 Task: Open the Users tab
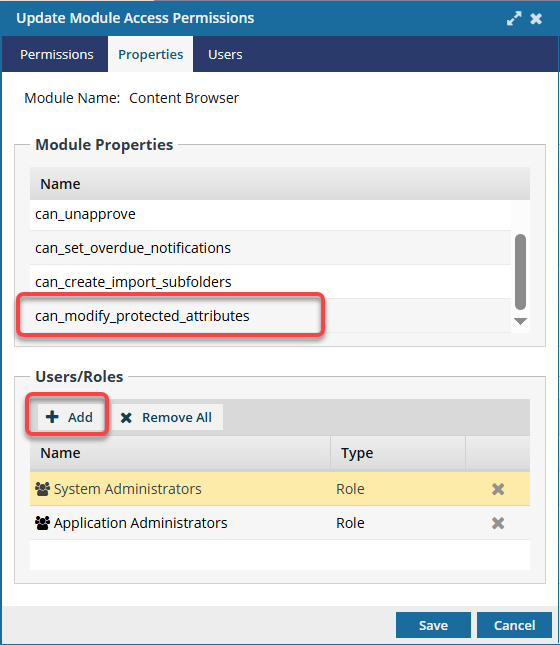(225, 54)
